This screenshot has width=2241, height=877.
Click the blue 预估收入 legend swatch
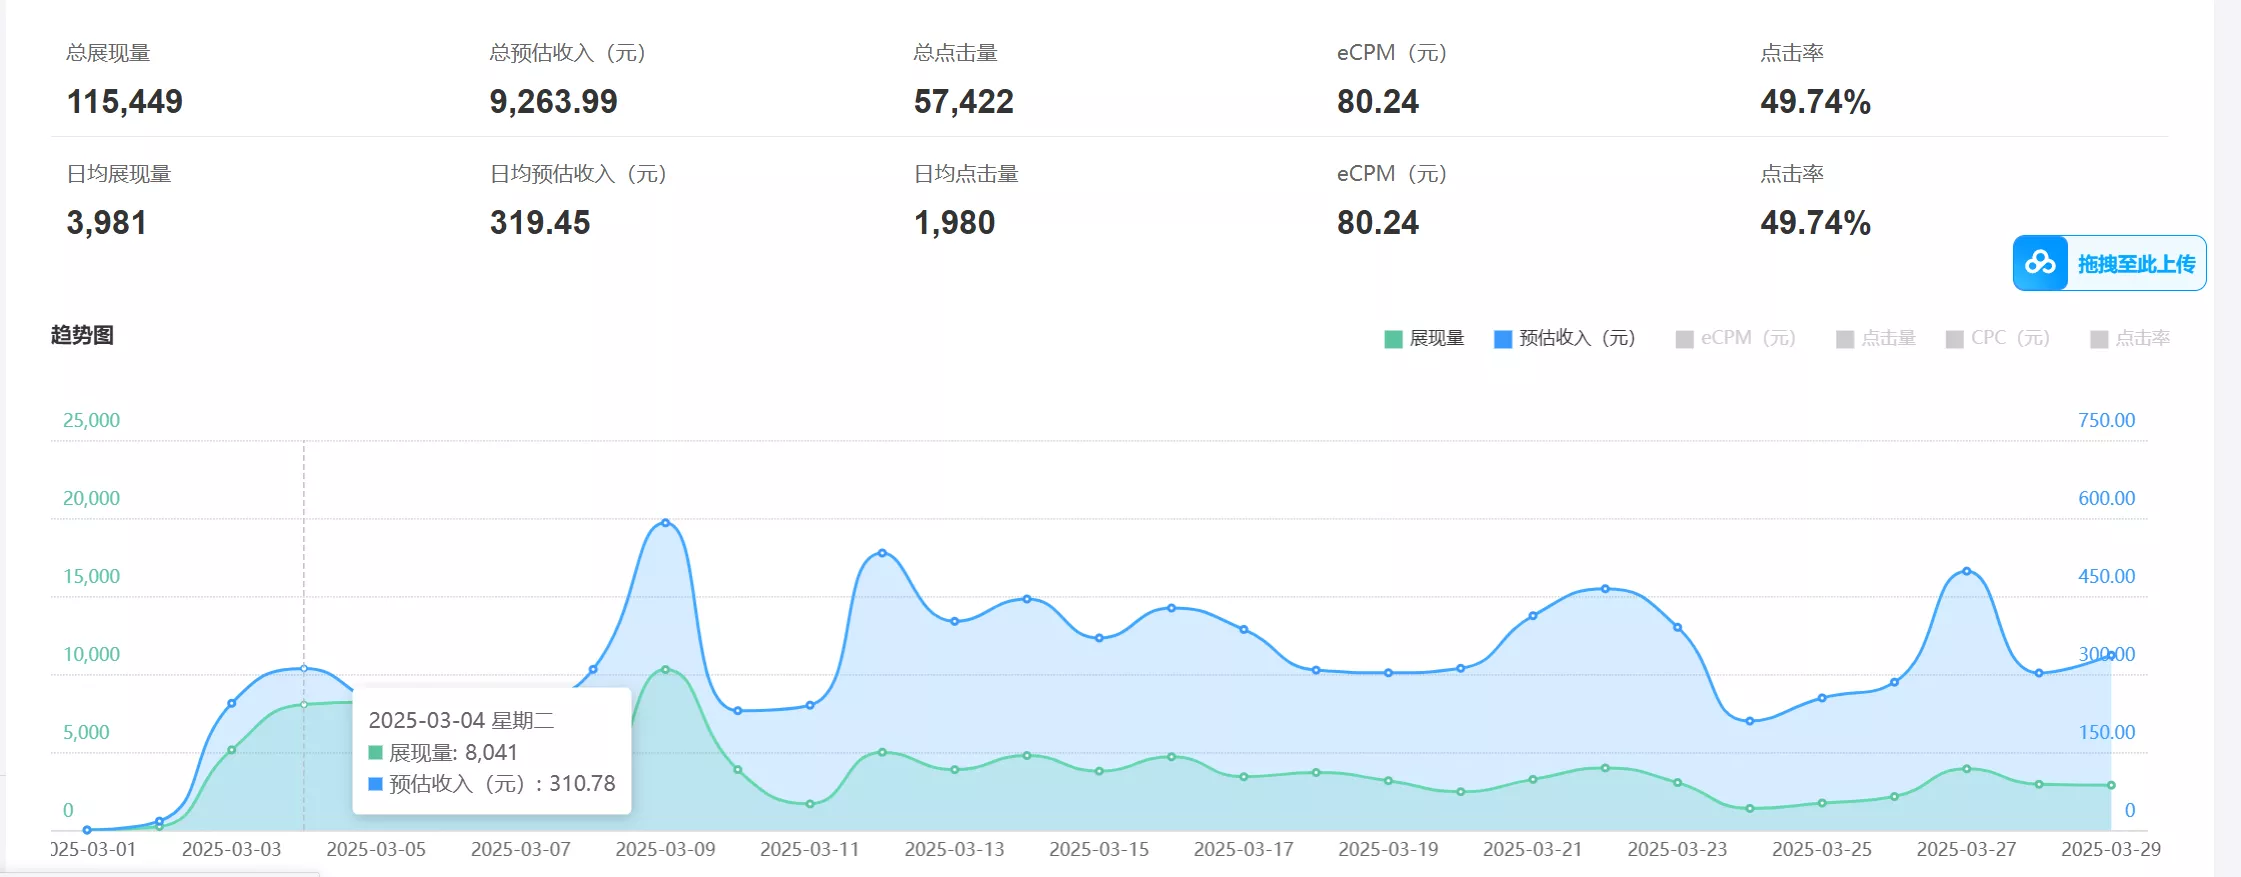[1502, 340]
